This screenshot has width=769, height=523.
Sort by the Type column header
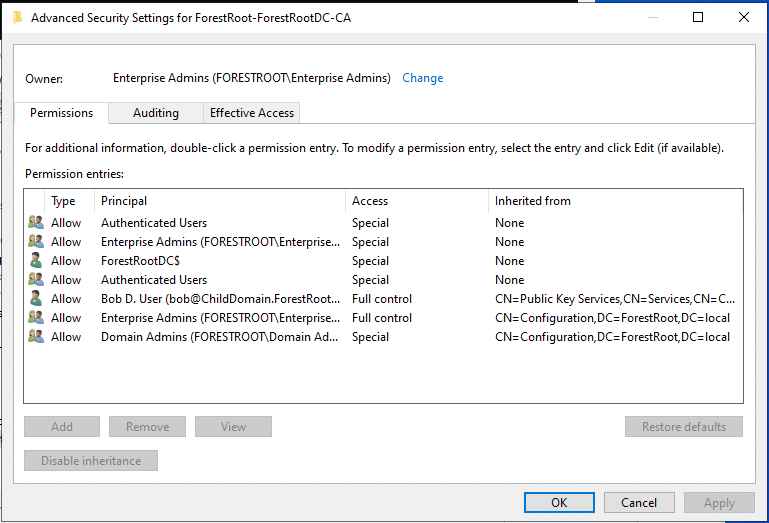69,201
